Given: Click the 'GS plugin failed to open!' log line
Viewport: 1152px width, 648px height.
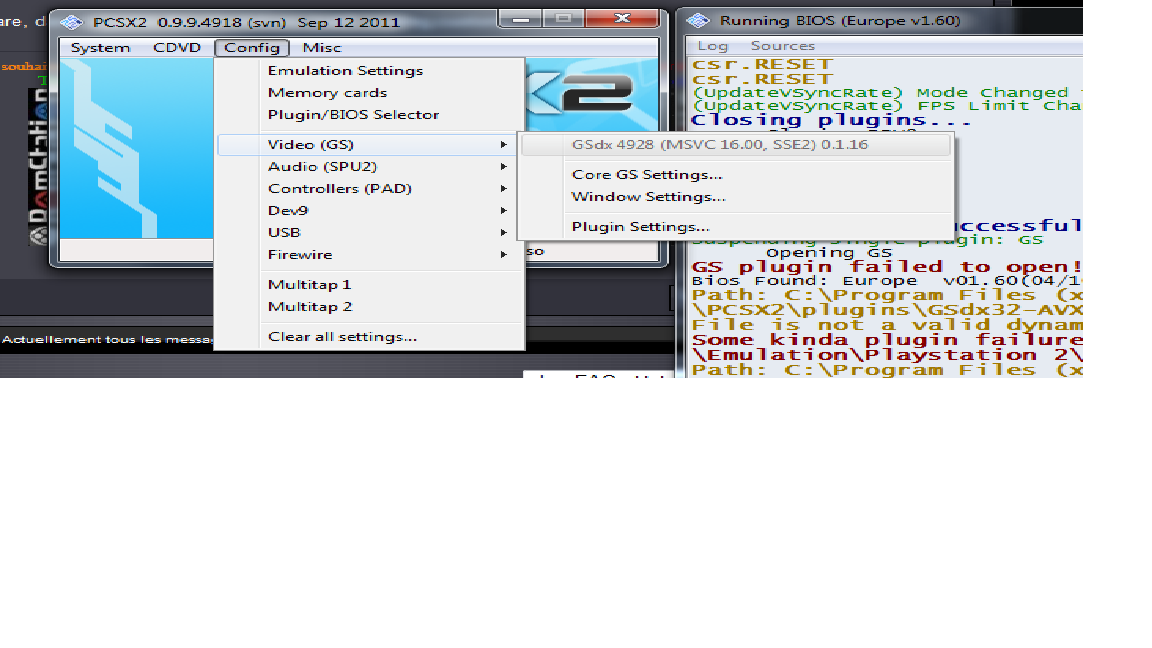Looking at the screenshot, I should pos(887,267).
